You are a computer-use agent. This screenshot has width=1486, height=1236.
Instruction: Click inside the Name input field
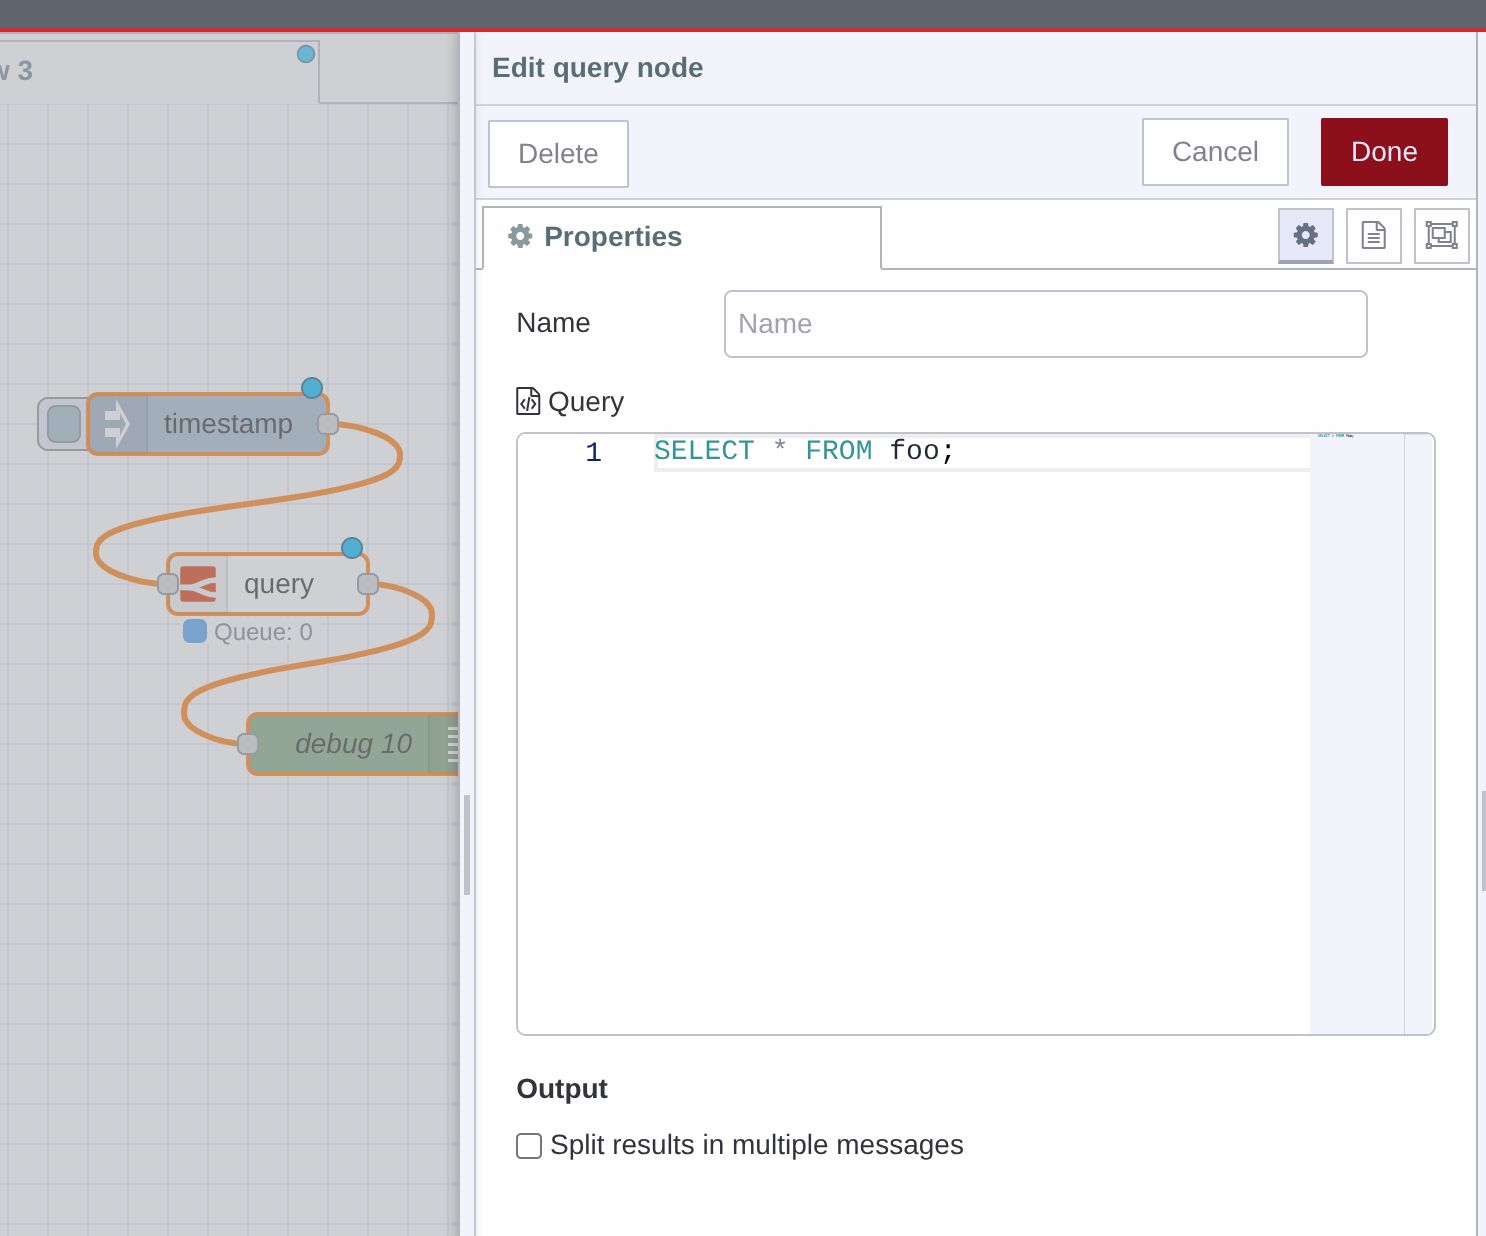(1044, 323)
